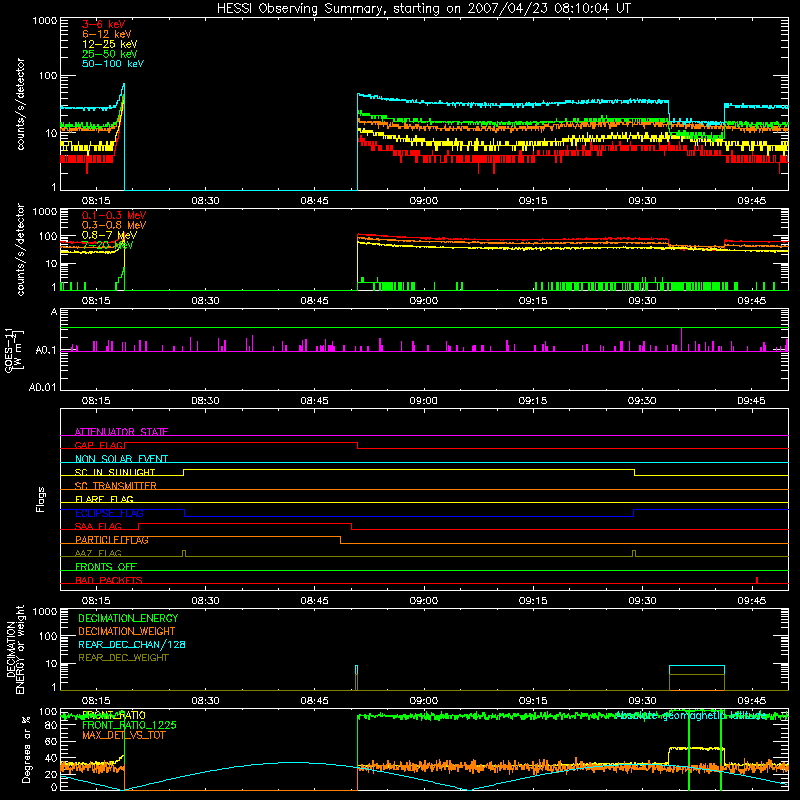Click the PARTICLE_FLAG label

coord(112,540)
